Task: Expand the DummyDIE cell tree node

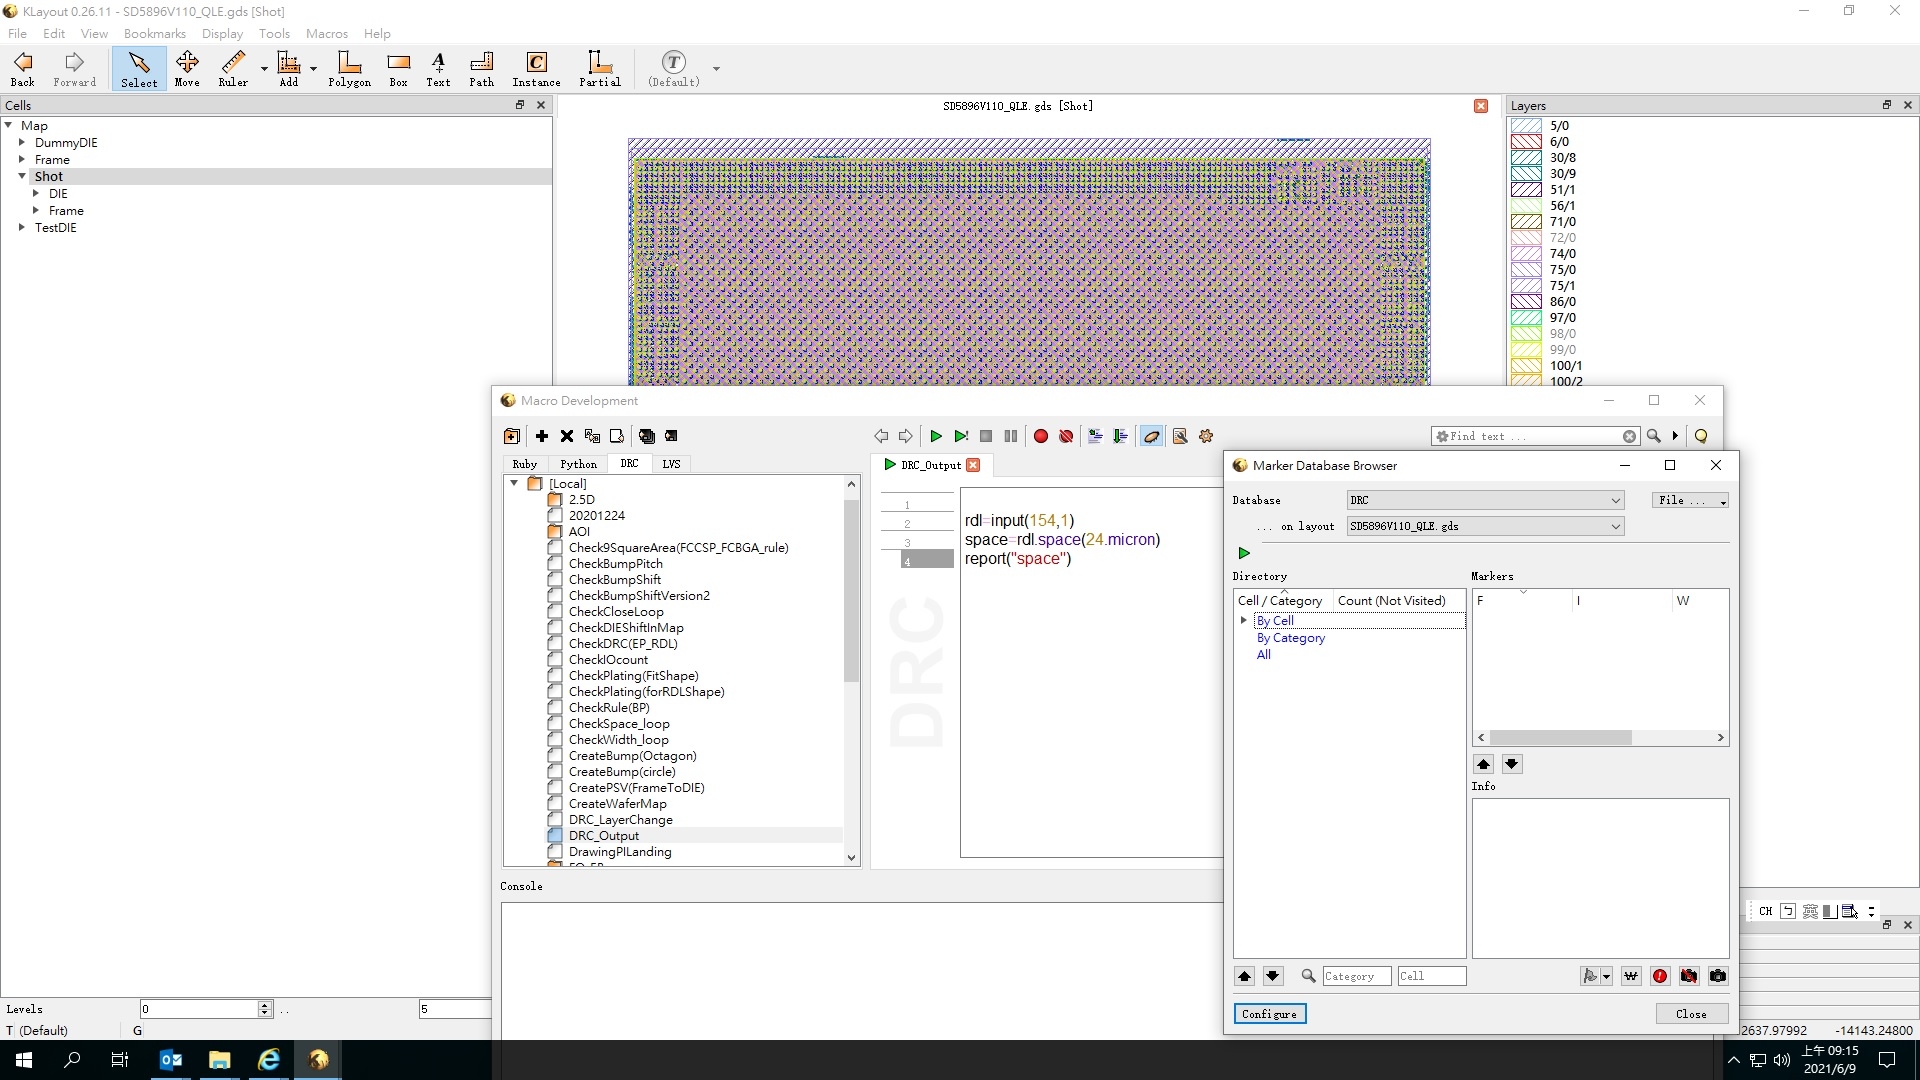Action: click(22, 143)
